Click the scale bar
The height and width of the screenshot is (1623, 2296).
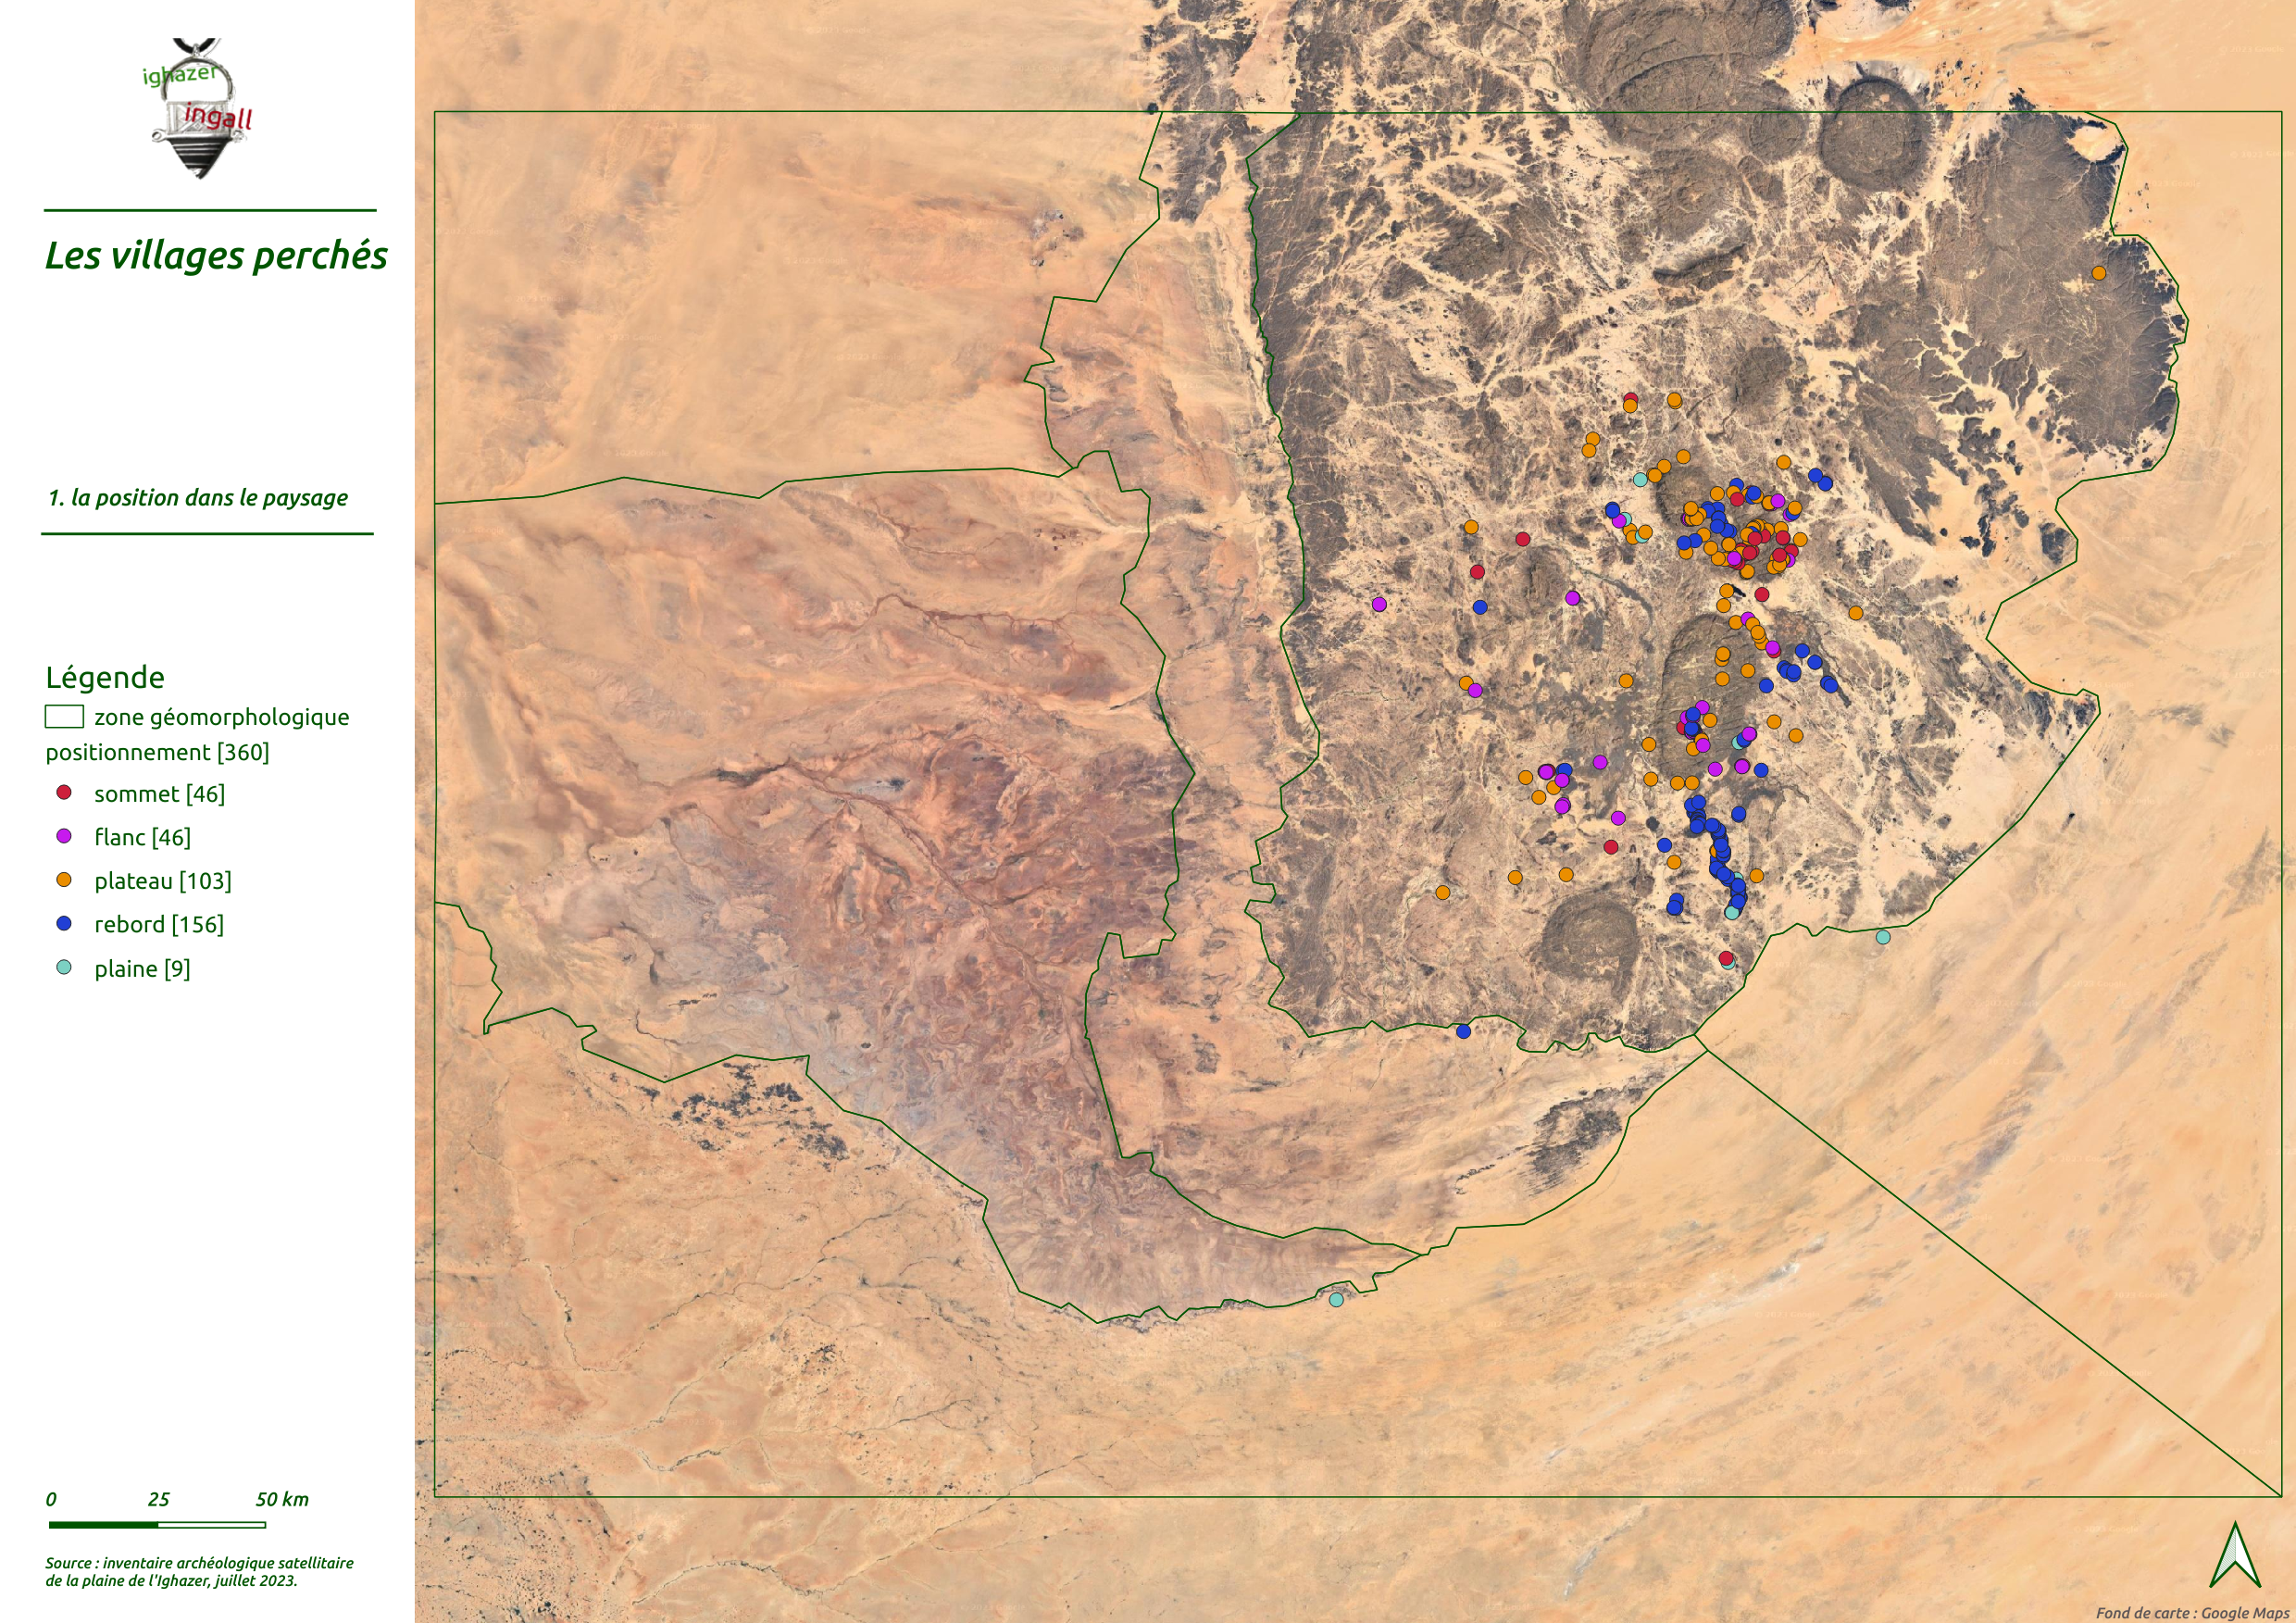(x=157, y=1525)
